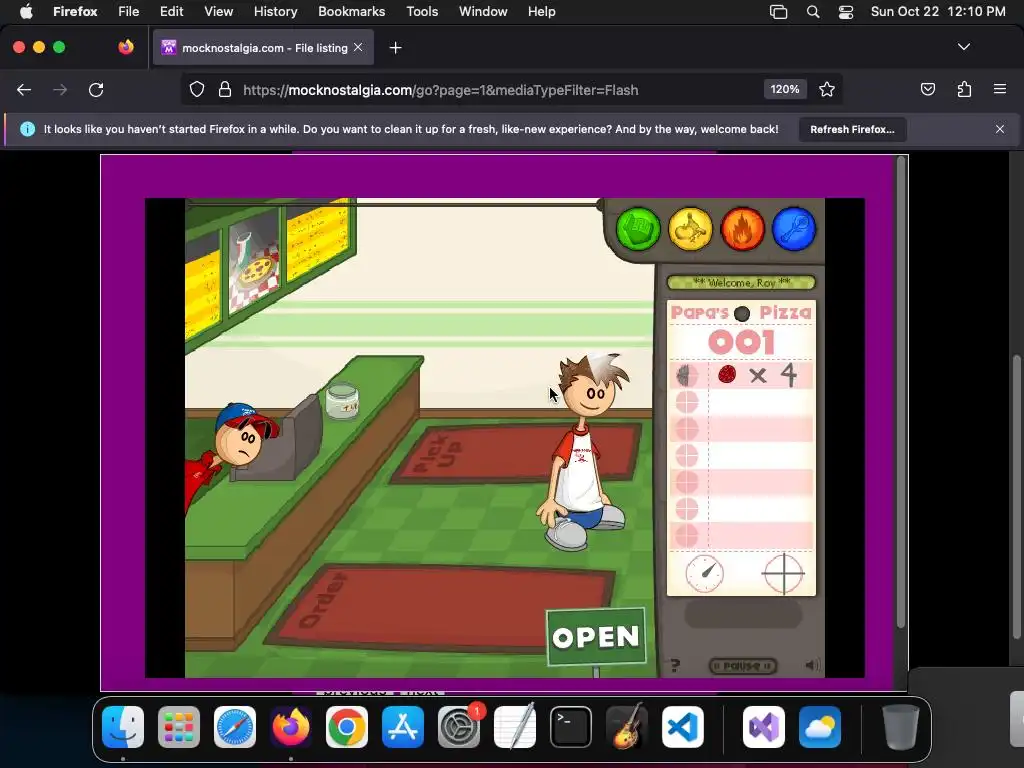1024x768 pixels.
Task: Select the mocknostalgia.com File listing tab
Action: (263, 48)
